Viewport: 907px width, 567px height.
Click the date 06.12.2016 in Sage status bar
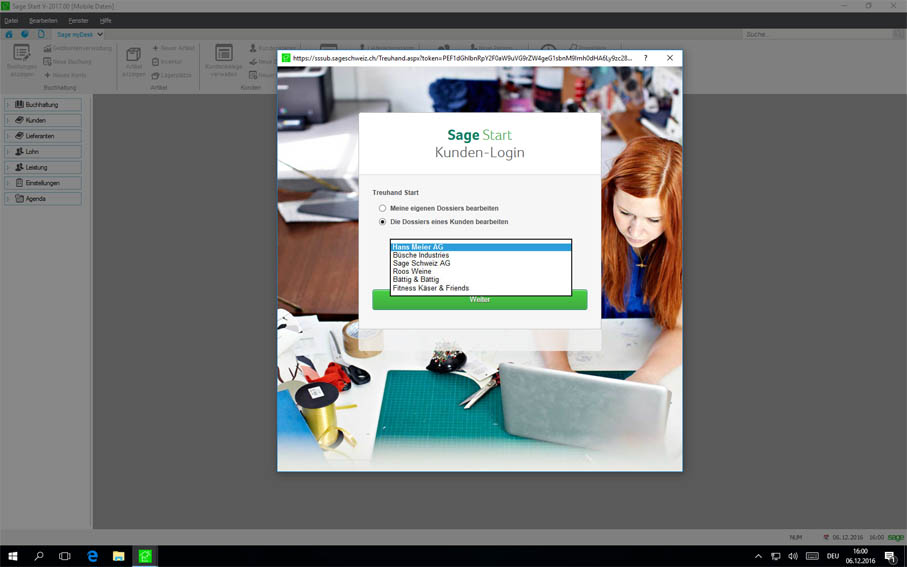[848, 537]
